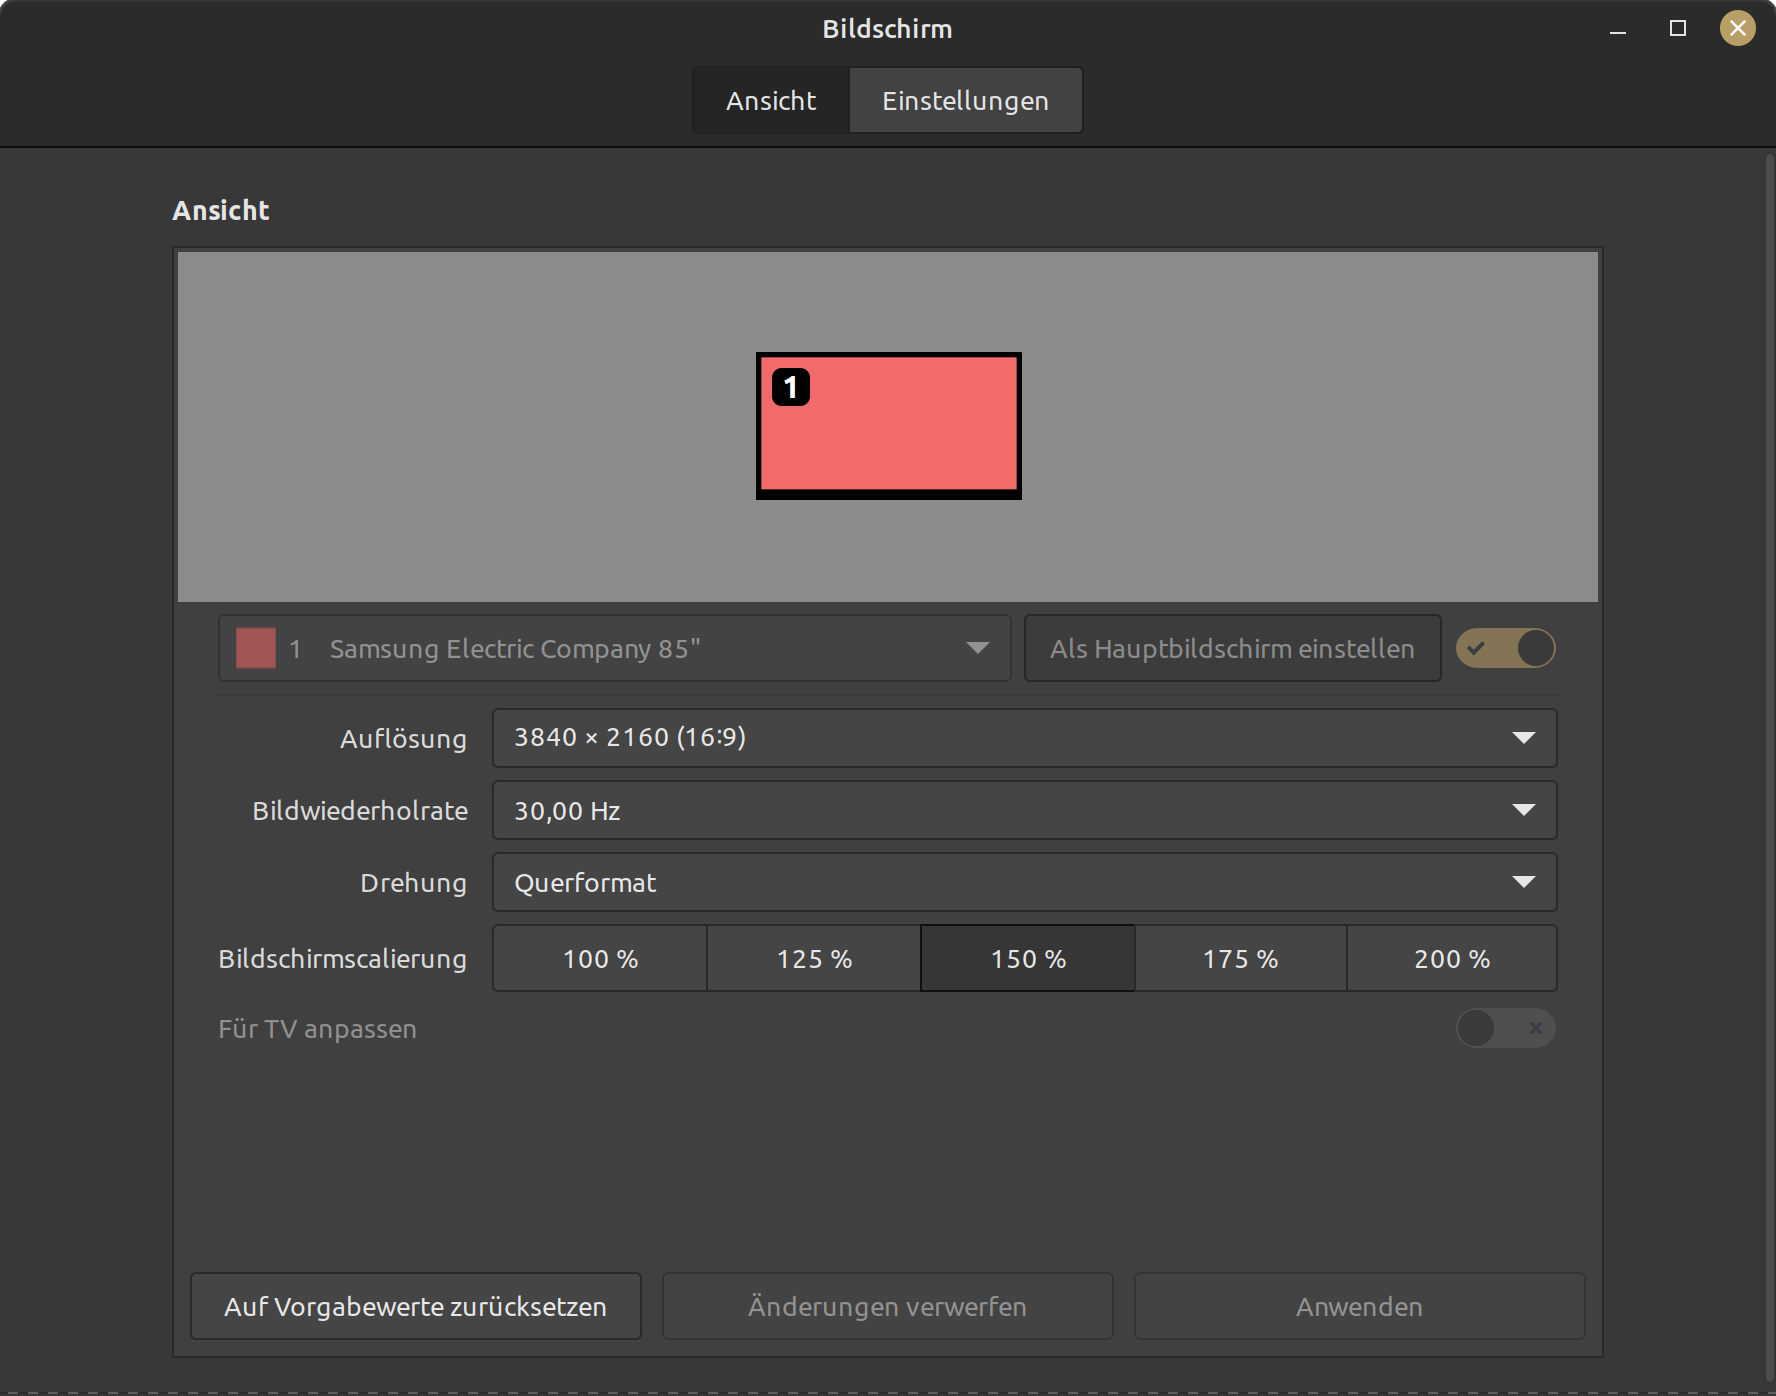Click Auf Vorgabewerte zurücksetzen
This screenshot has height=1396, width=1776.
pyautogui.click(x=416, y=1306)
